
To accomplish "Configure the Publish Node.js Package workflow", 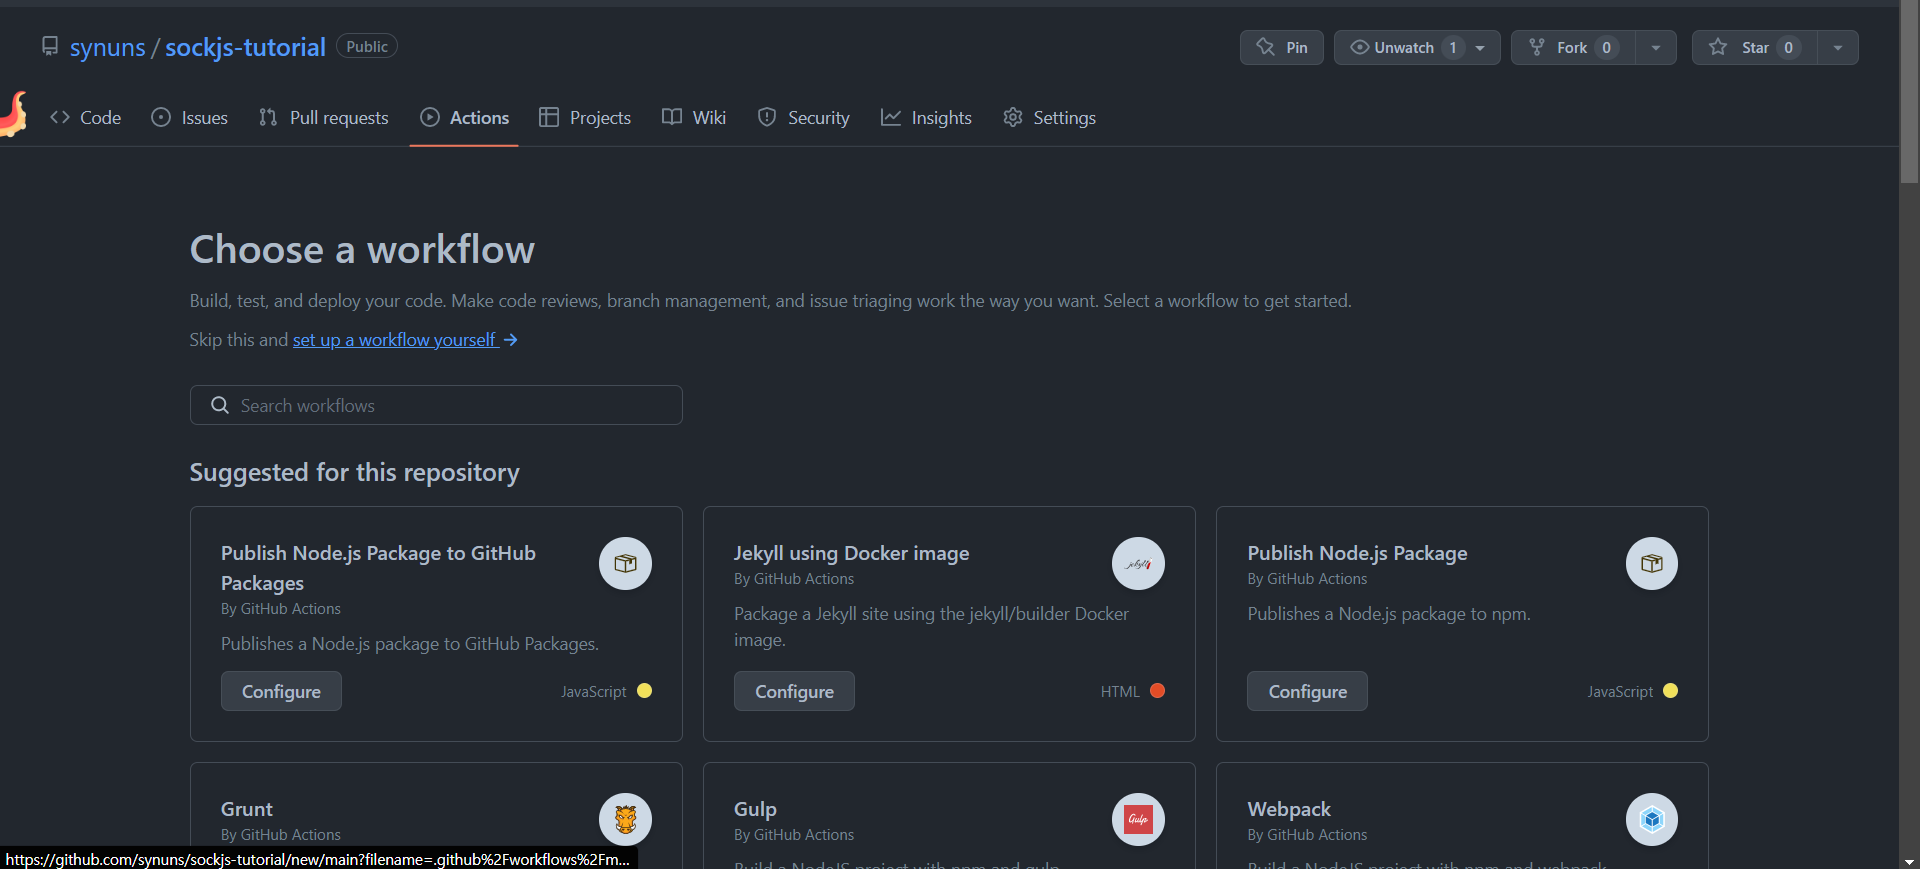I will tap(1307, 691).
